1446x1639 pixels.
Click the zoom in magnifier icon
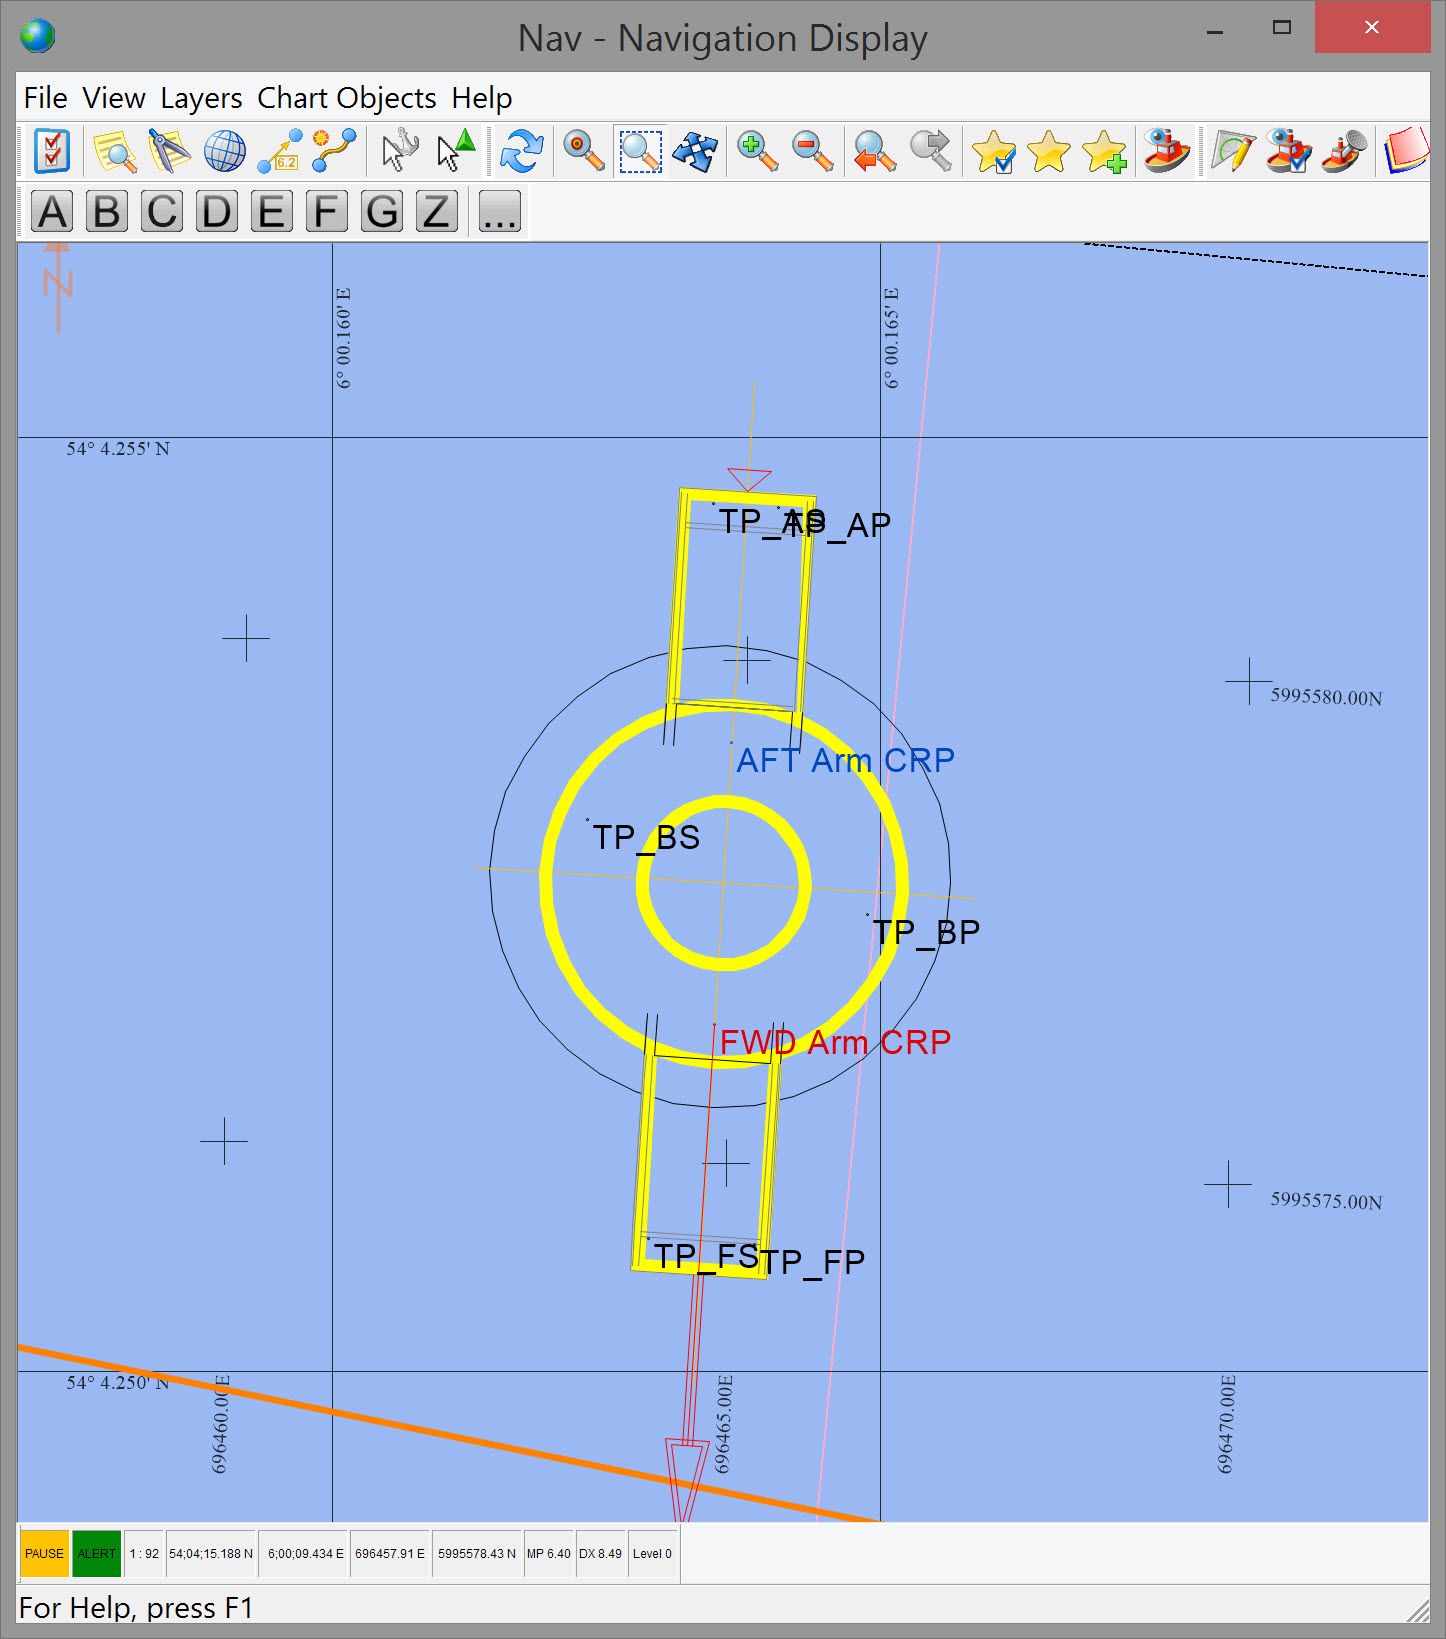tap(757, 151)
